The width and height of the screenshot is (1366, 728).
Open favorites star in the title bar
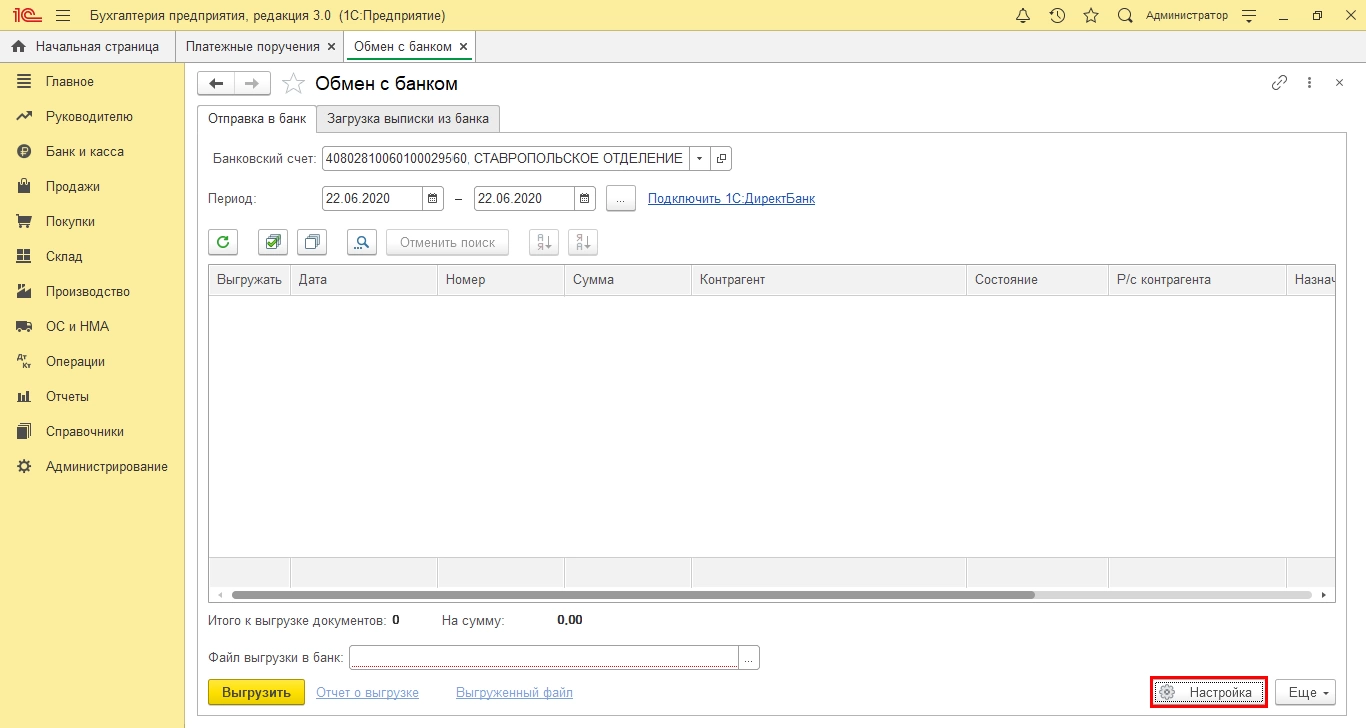pyautogui.click(x=1091, y=16)
